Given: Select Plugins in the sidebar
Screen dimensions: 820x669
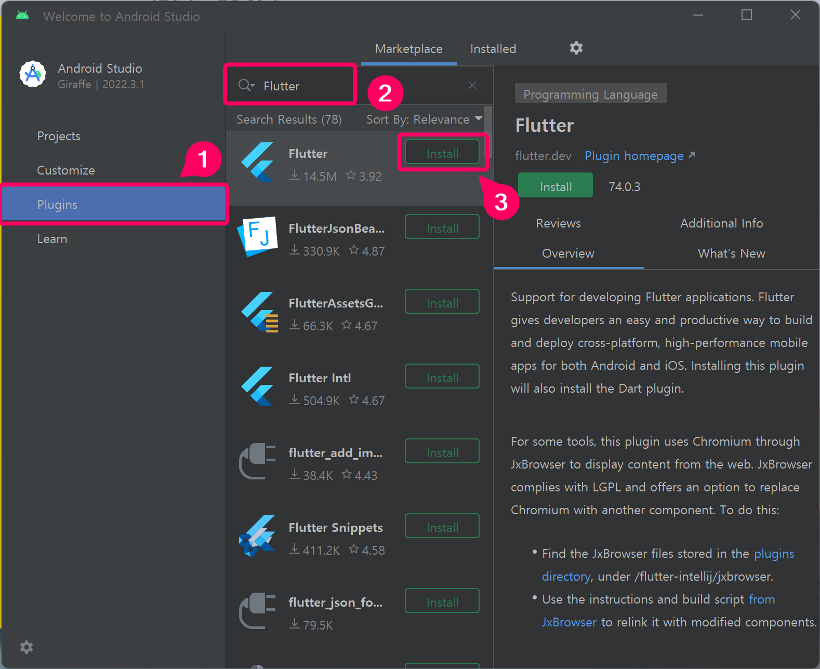Looking at the screenshot, I should [x=113, y=205].
